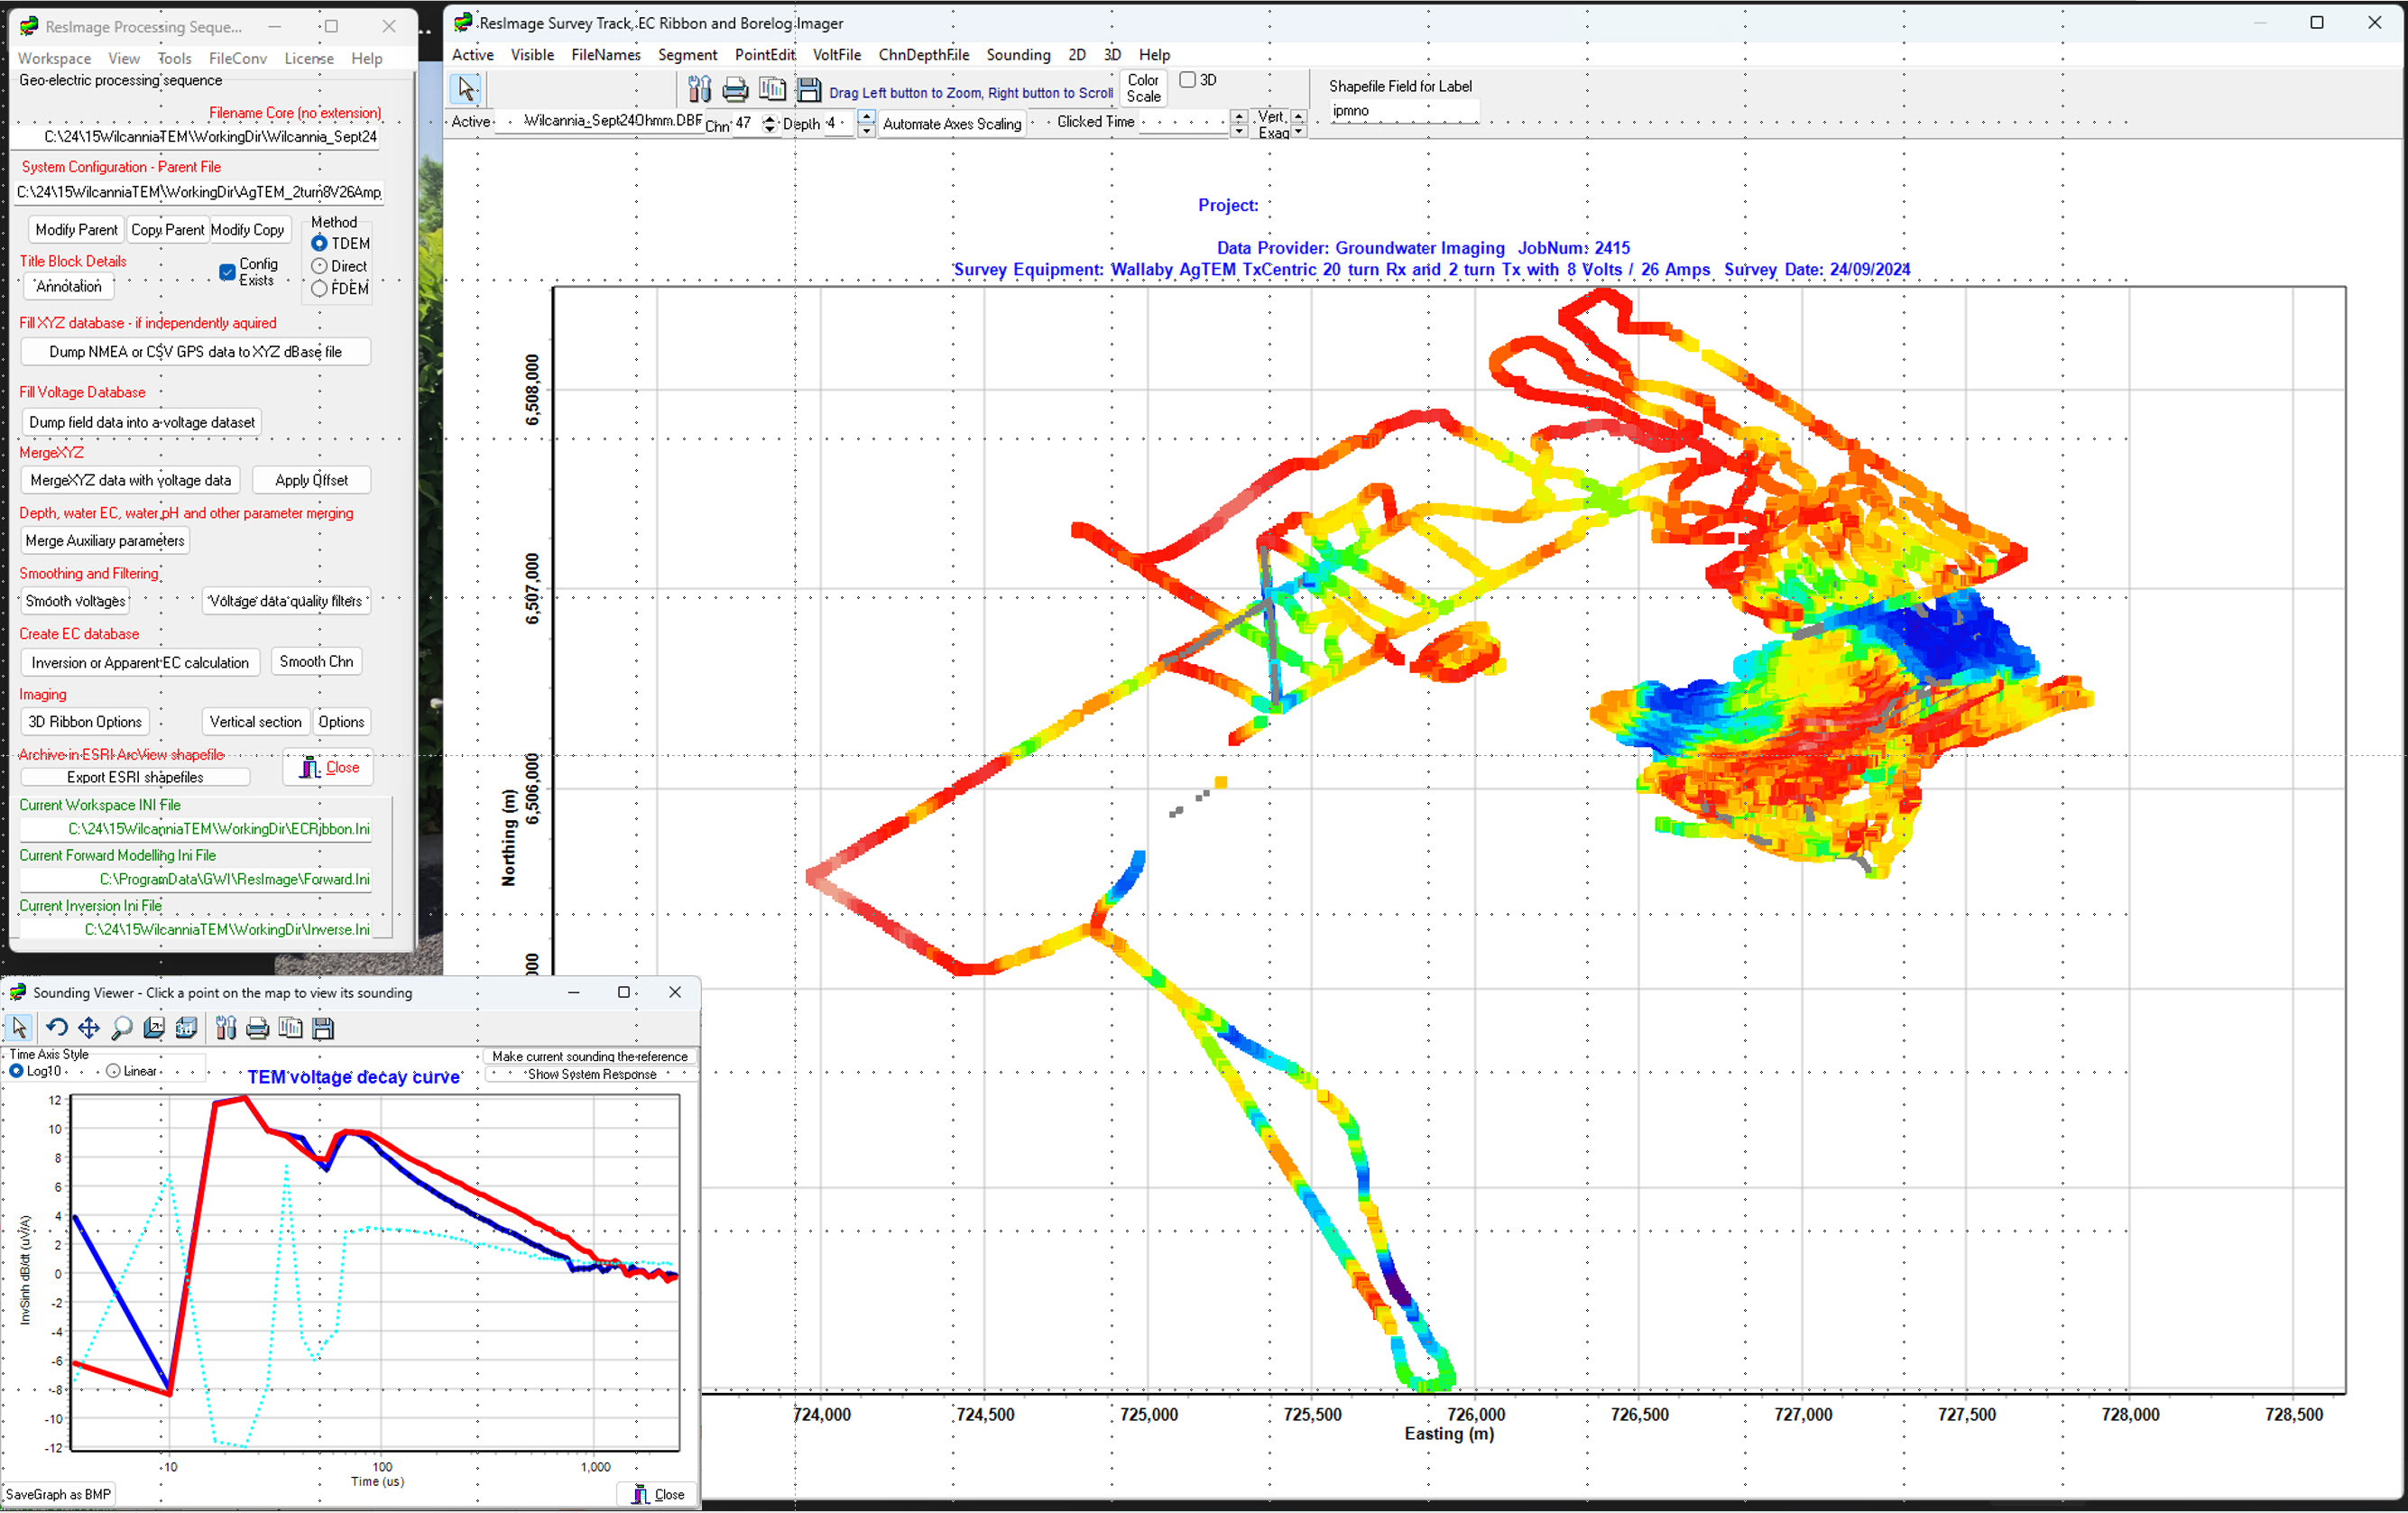Viewport: 2408px width, 1513px height.
Task: Click the Shapefile Field for Label input
Action: tap(1403, 111)
